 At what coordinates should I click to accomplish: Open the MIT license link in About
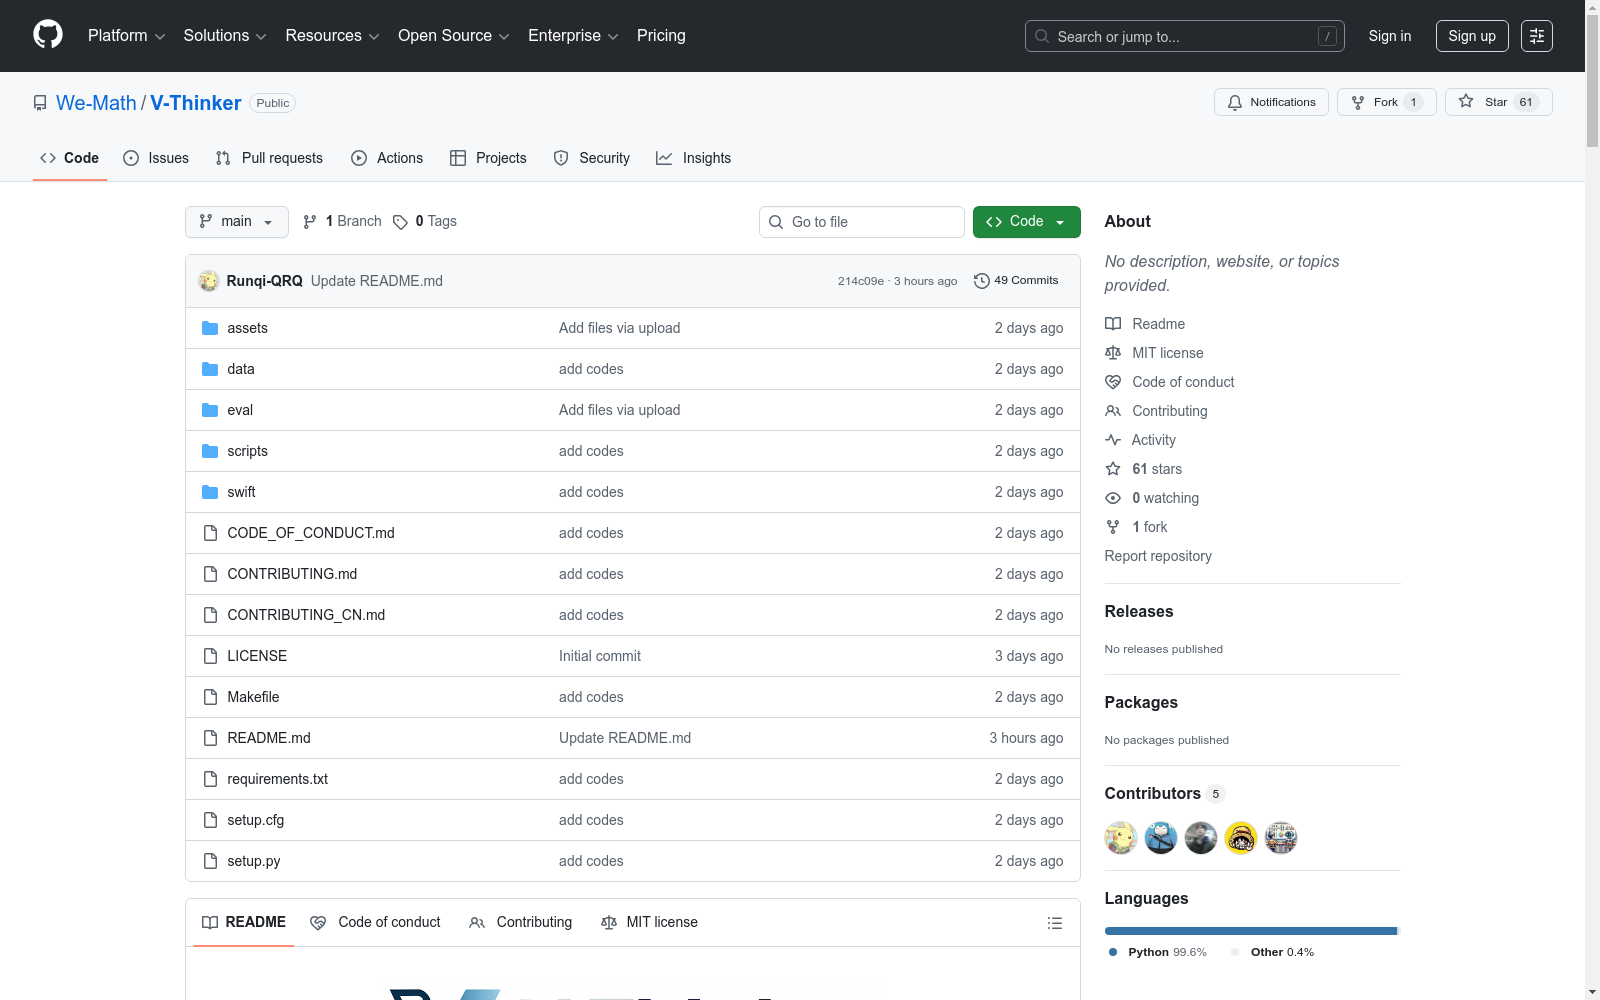pyautogui.click(x=1154, y=353)
